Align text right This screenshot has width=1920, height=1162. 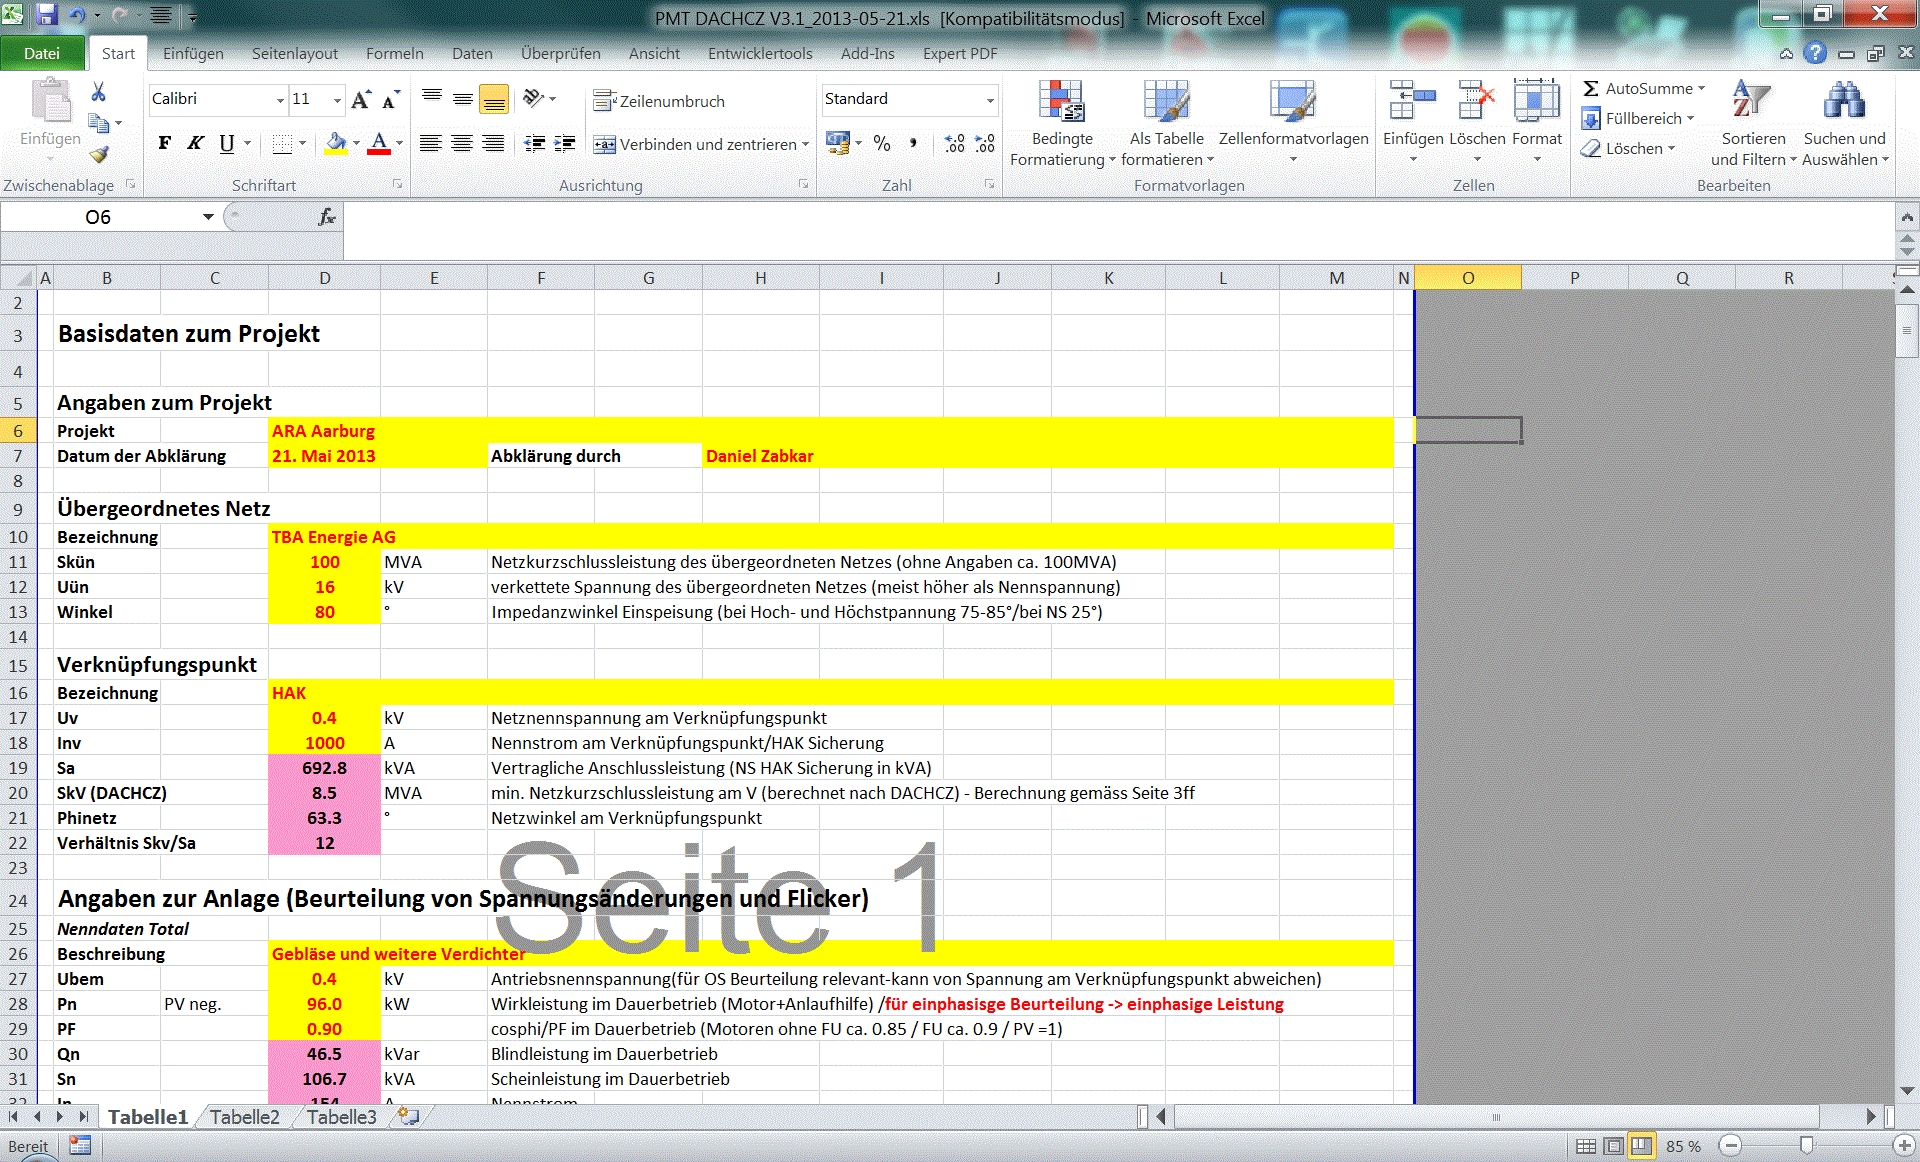point(493,144)
